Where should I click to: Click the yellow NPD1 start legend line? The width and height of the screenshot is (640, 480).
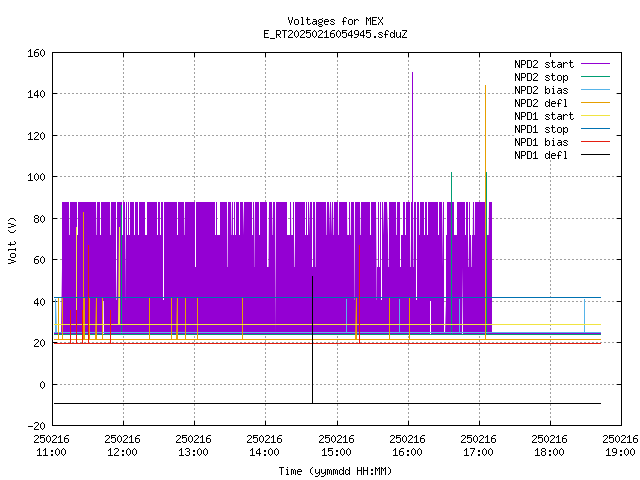(595, 116)
